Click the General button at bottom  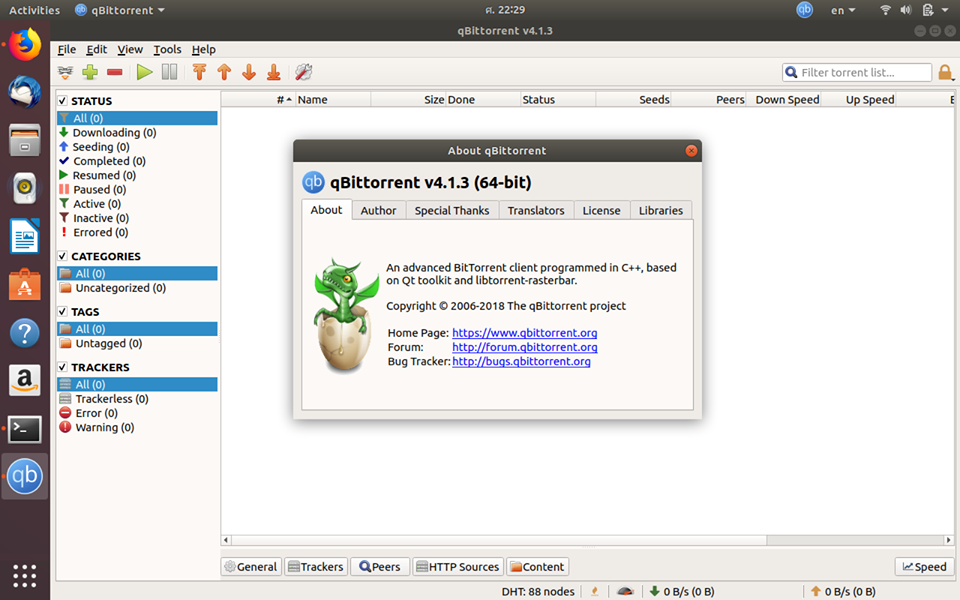(251, 567)
